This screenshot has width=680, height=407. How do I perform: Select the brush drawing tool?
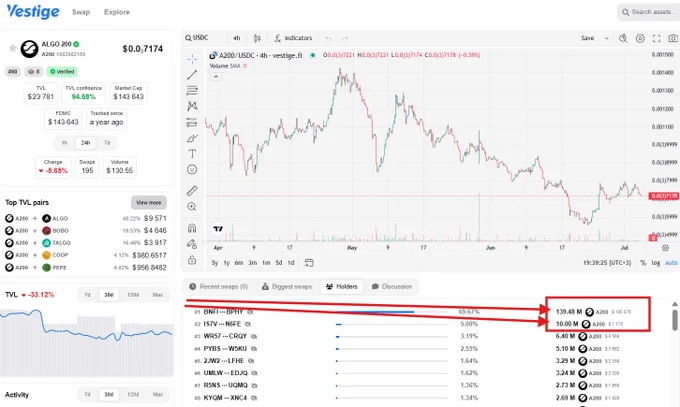(192, 138)
